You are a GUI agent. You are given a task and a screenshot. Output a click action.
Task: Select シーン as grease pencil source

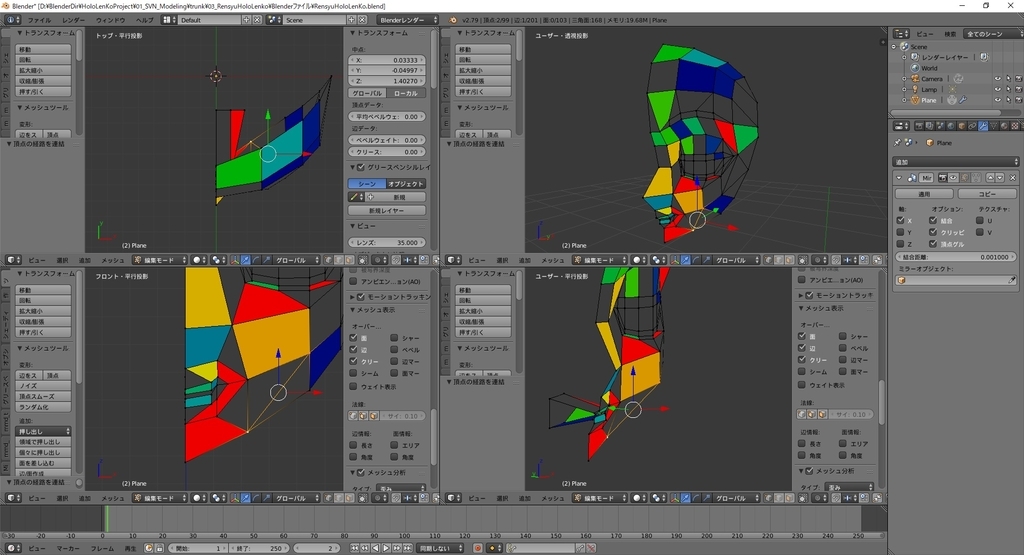[x=367, y=184]
